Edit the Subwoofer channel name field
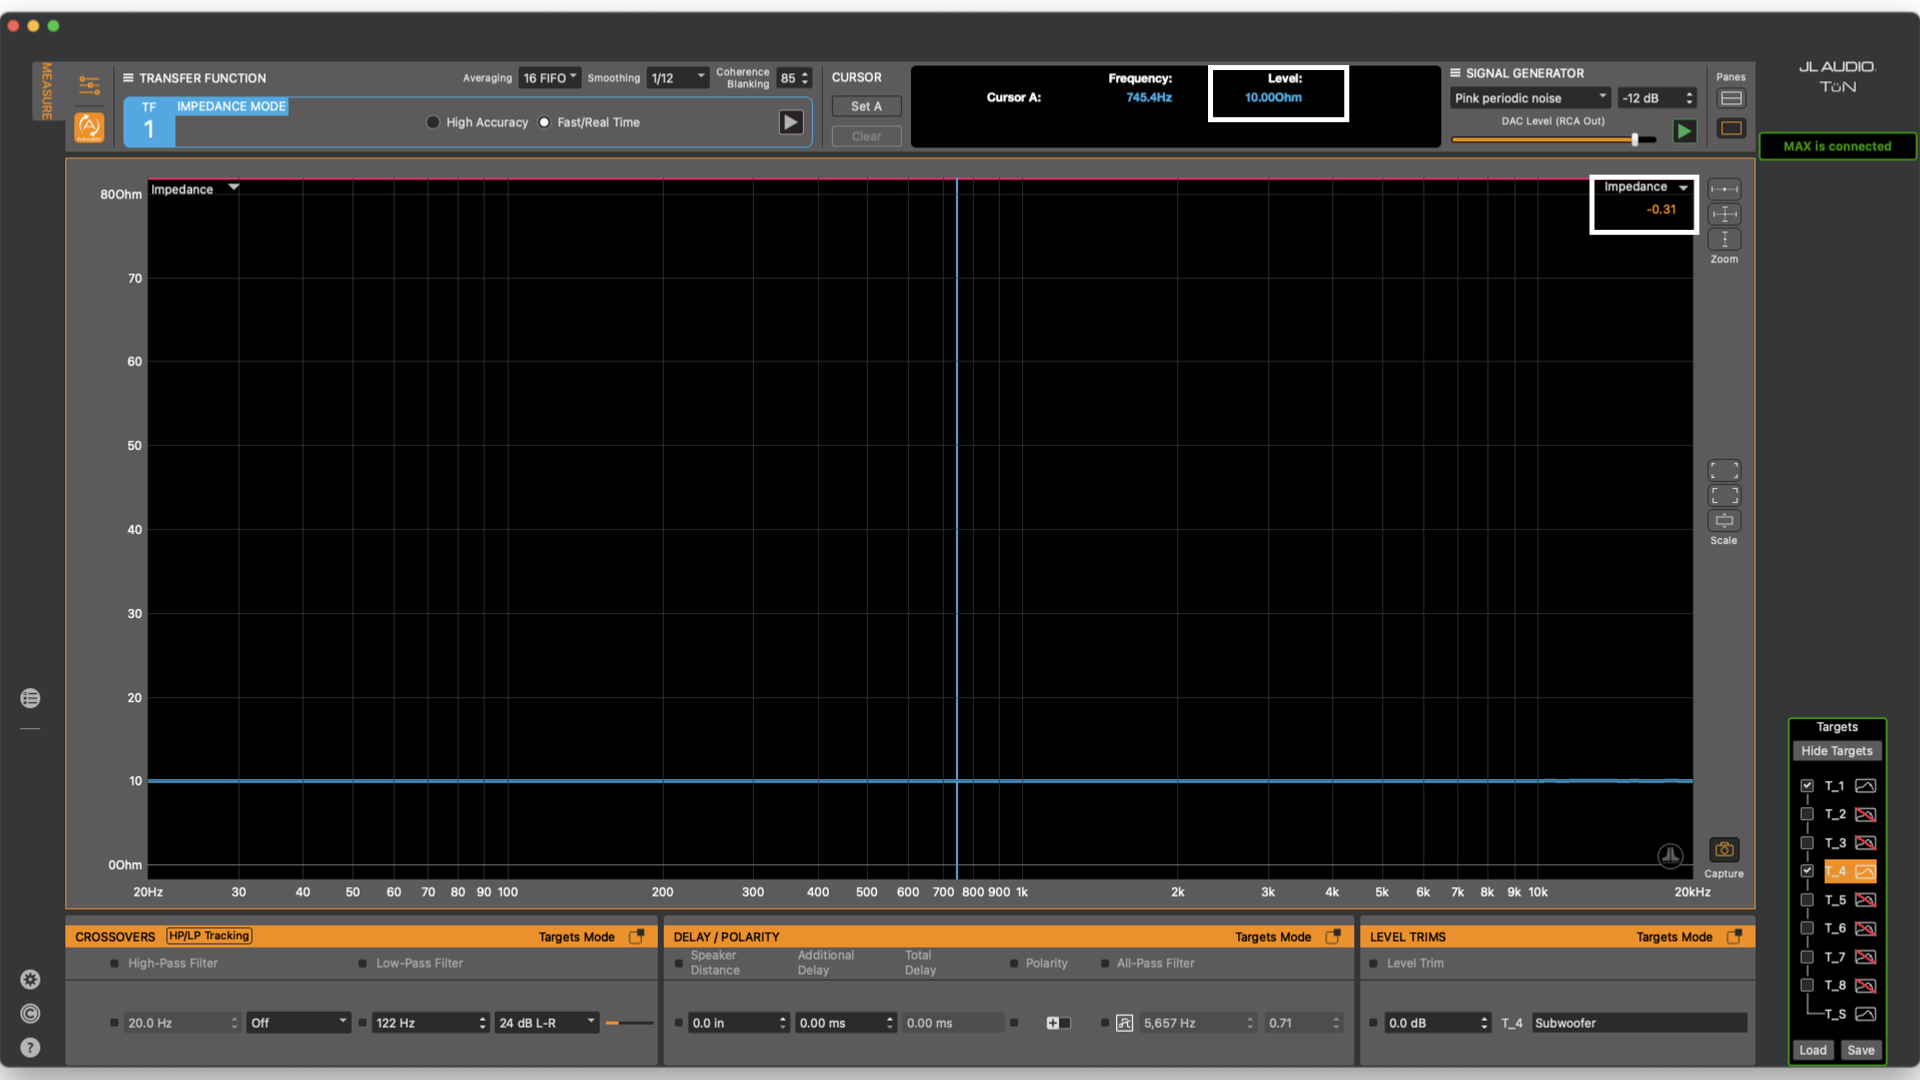The image size is (1920, 1080). coord(1638,1023)
